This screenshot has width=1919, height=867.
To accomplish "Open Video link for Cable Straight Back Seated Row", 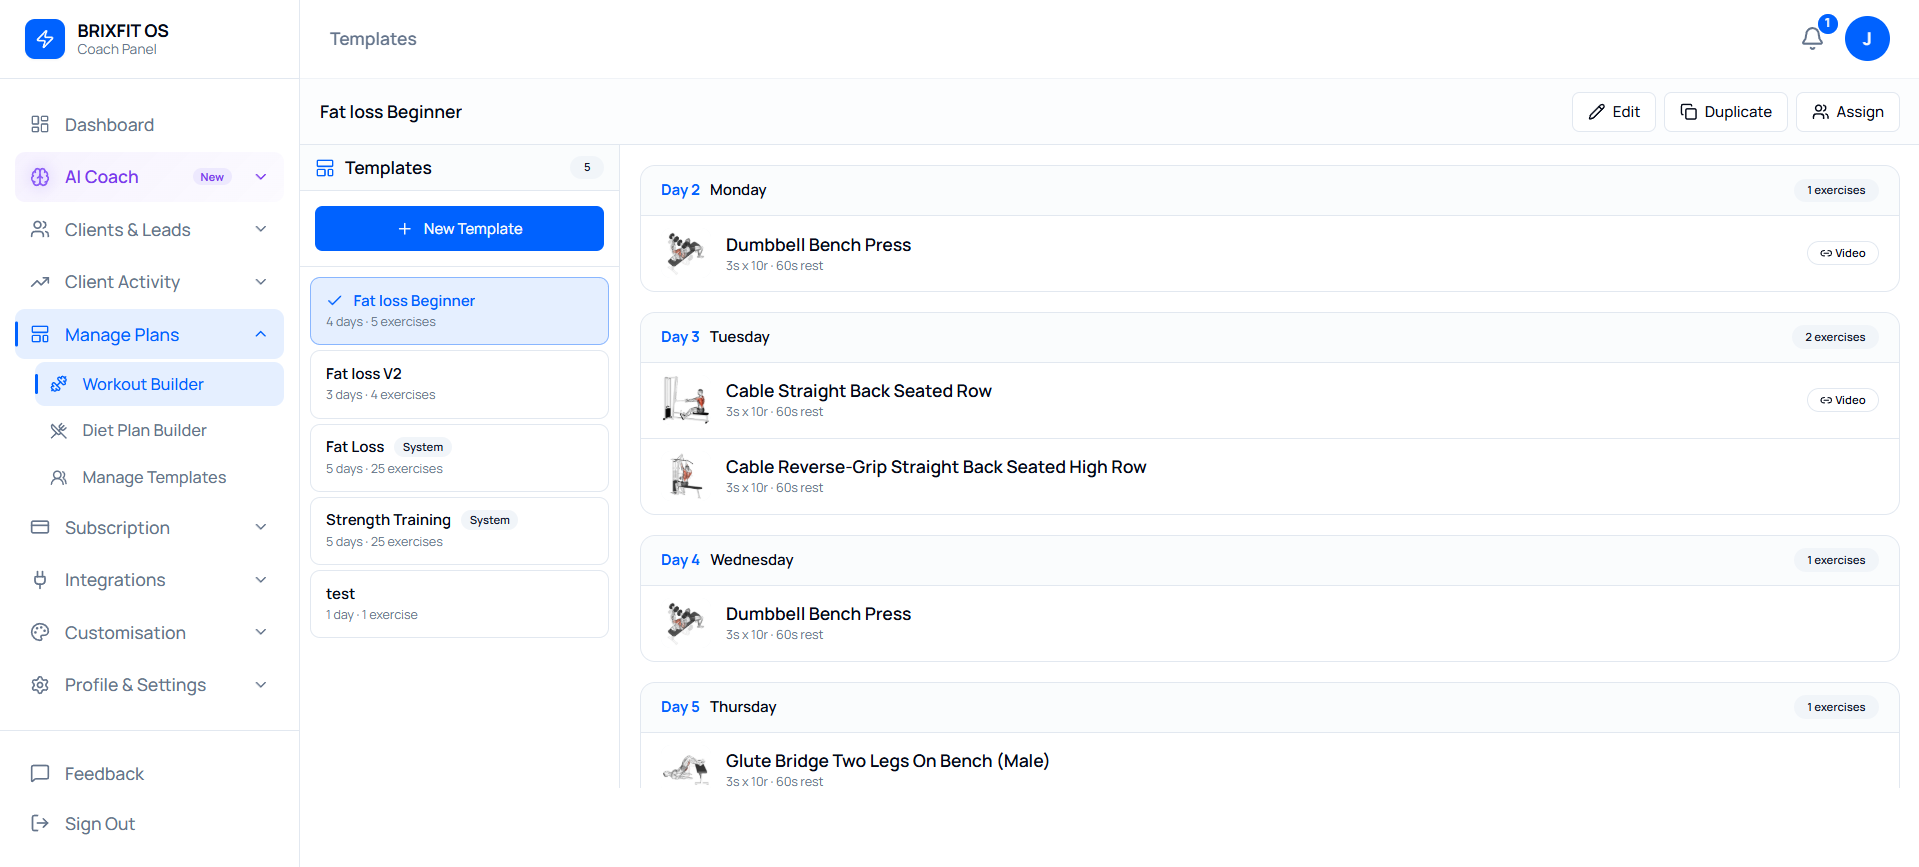I will [x=1843, y=400].
